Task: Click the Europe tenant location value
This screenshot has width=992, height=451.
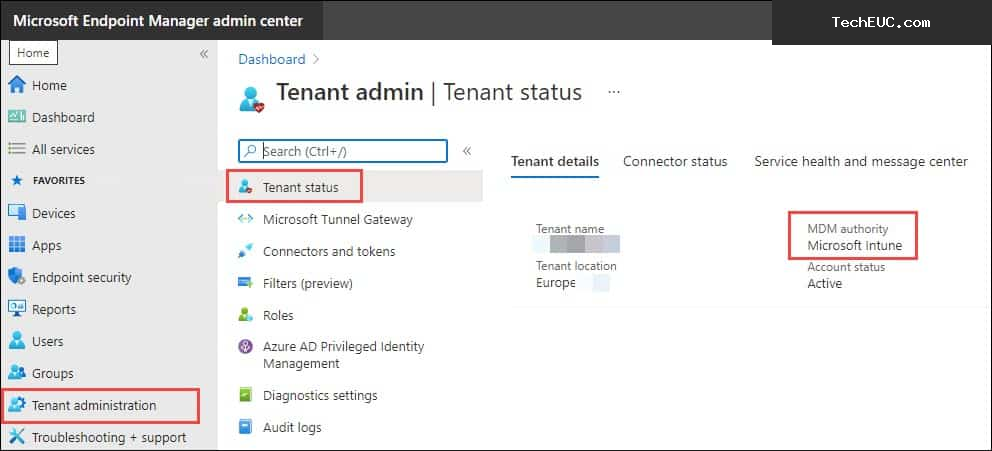Action: click(x=555, y=283)
